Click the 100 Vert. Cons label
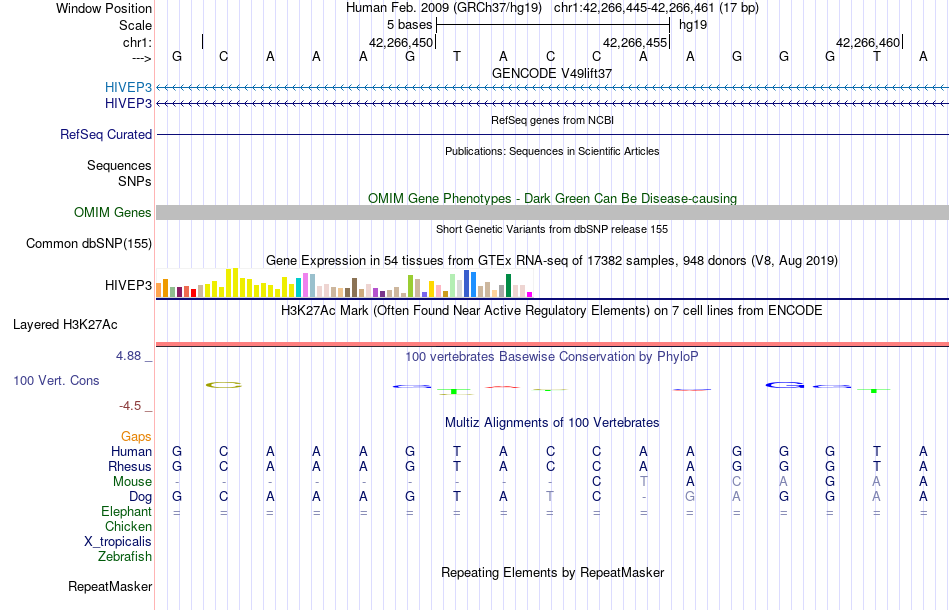 56,380
